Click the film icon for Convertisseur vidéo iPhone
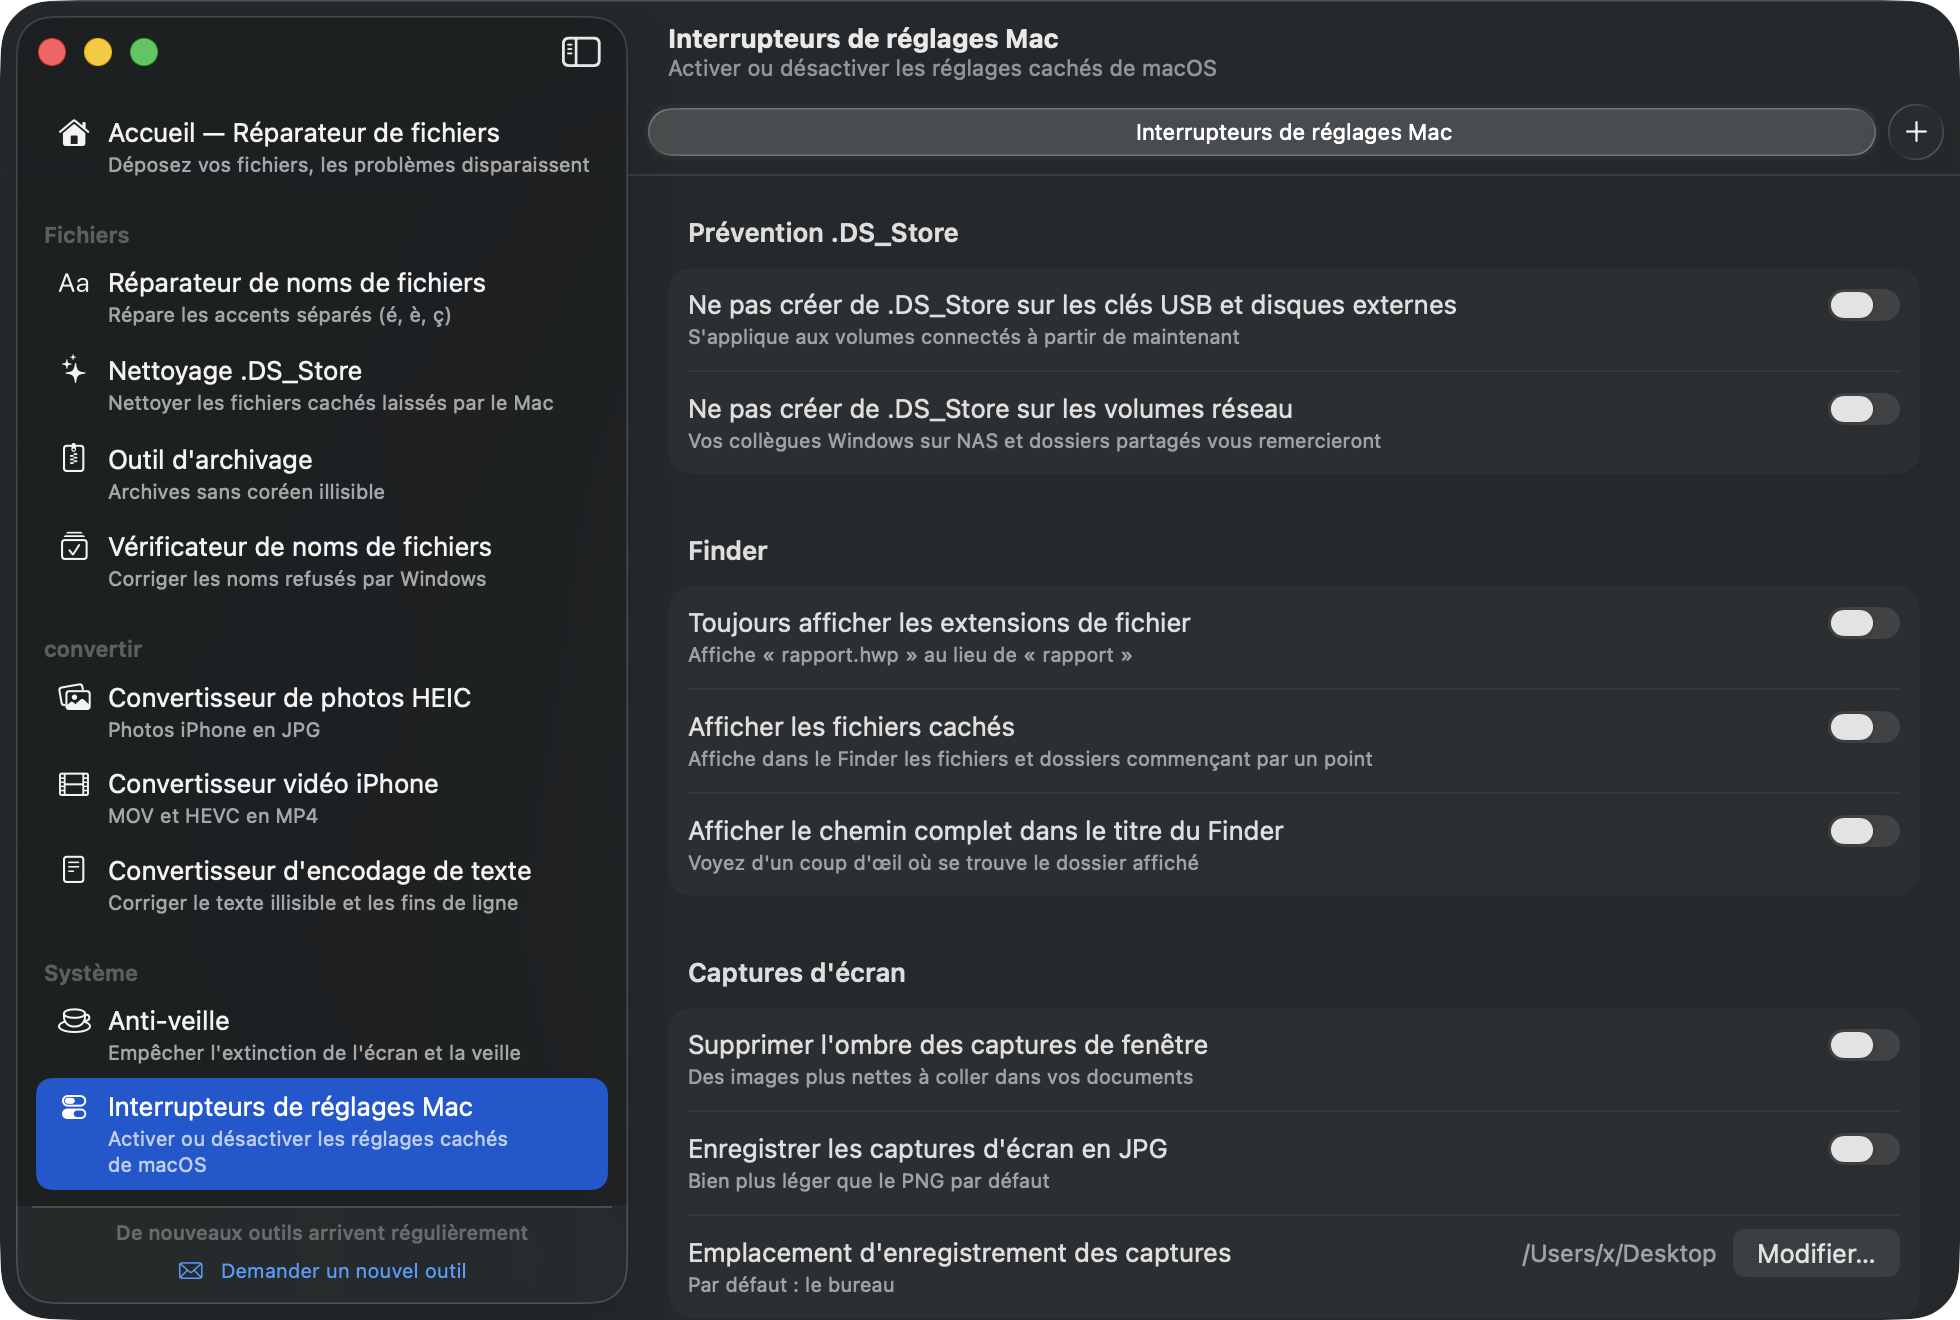 [74, 784]
